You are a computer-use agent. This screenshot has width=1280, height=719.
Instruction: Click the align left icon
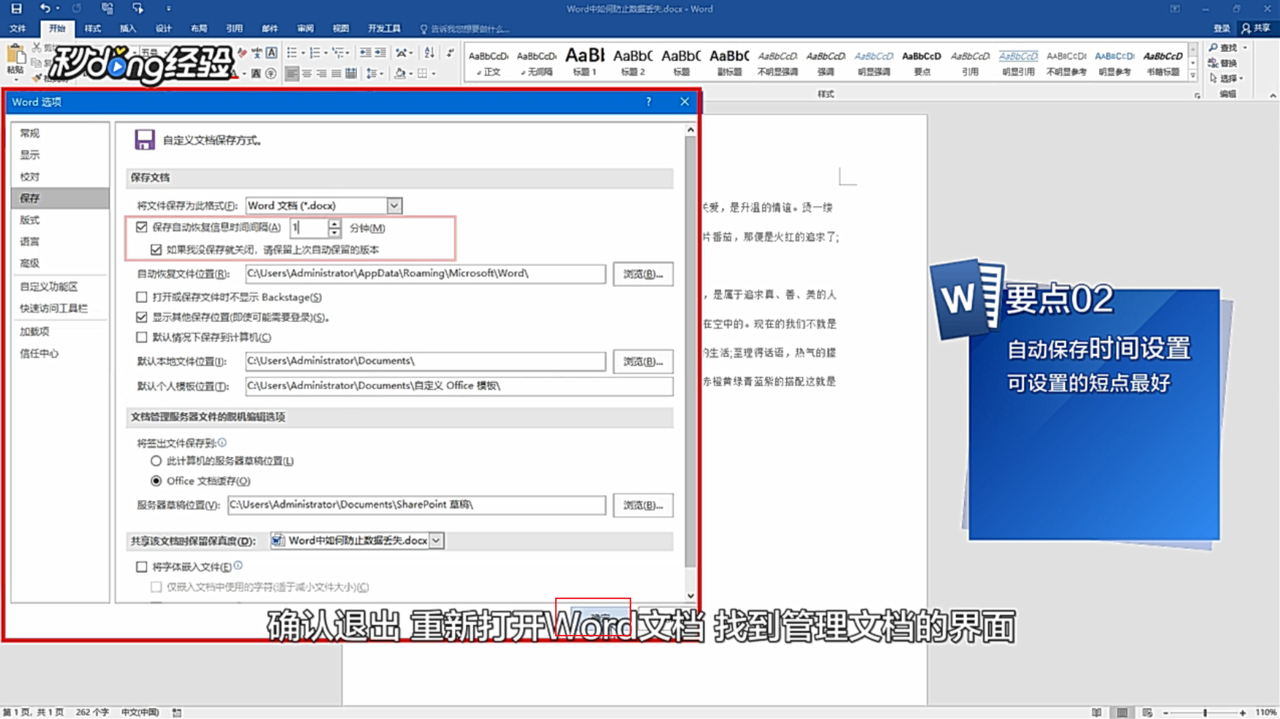pos(292,73)
